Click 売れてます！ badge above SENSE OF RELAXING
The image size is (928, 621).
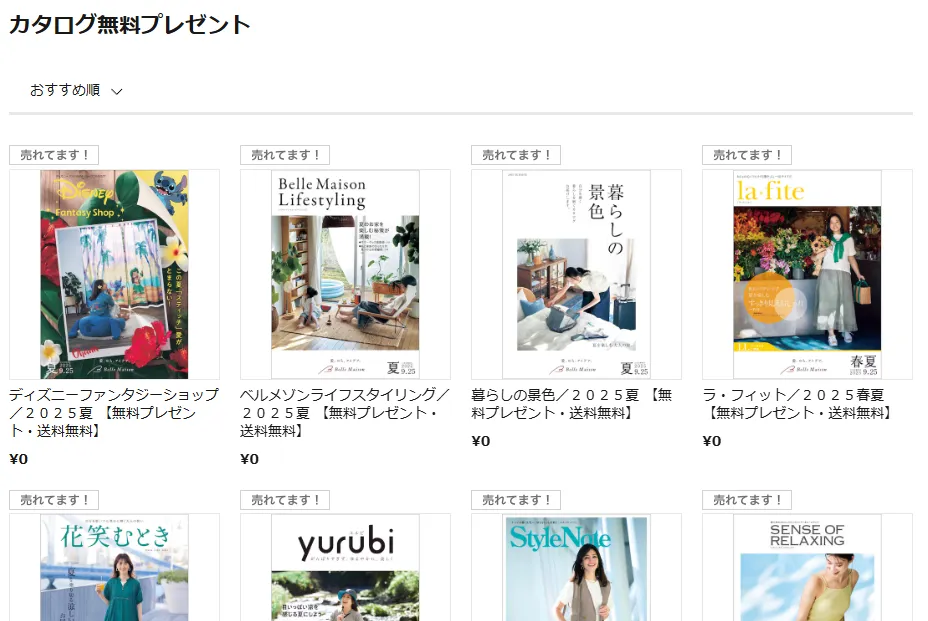747,500
